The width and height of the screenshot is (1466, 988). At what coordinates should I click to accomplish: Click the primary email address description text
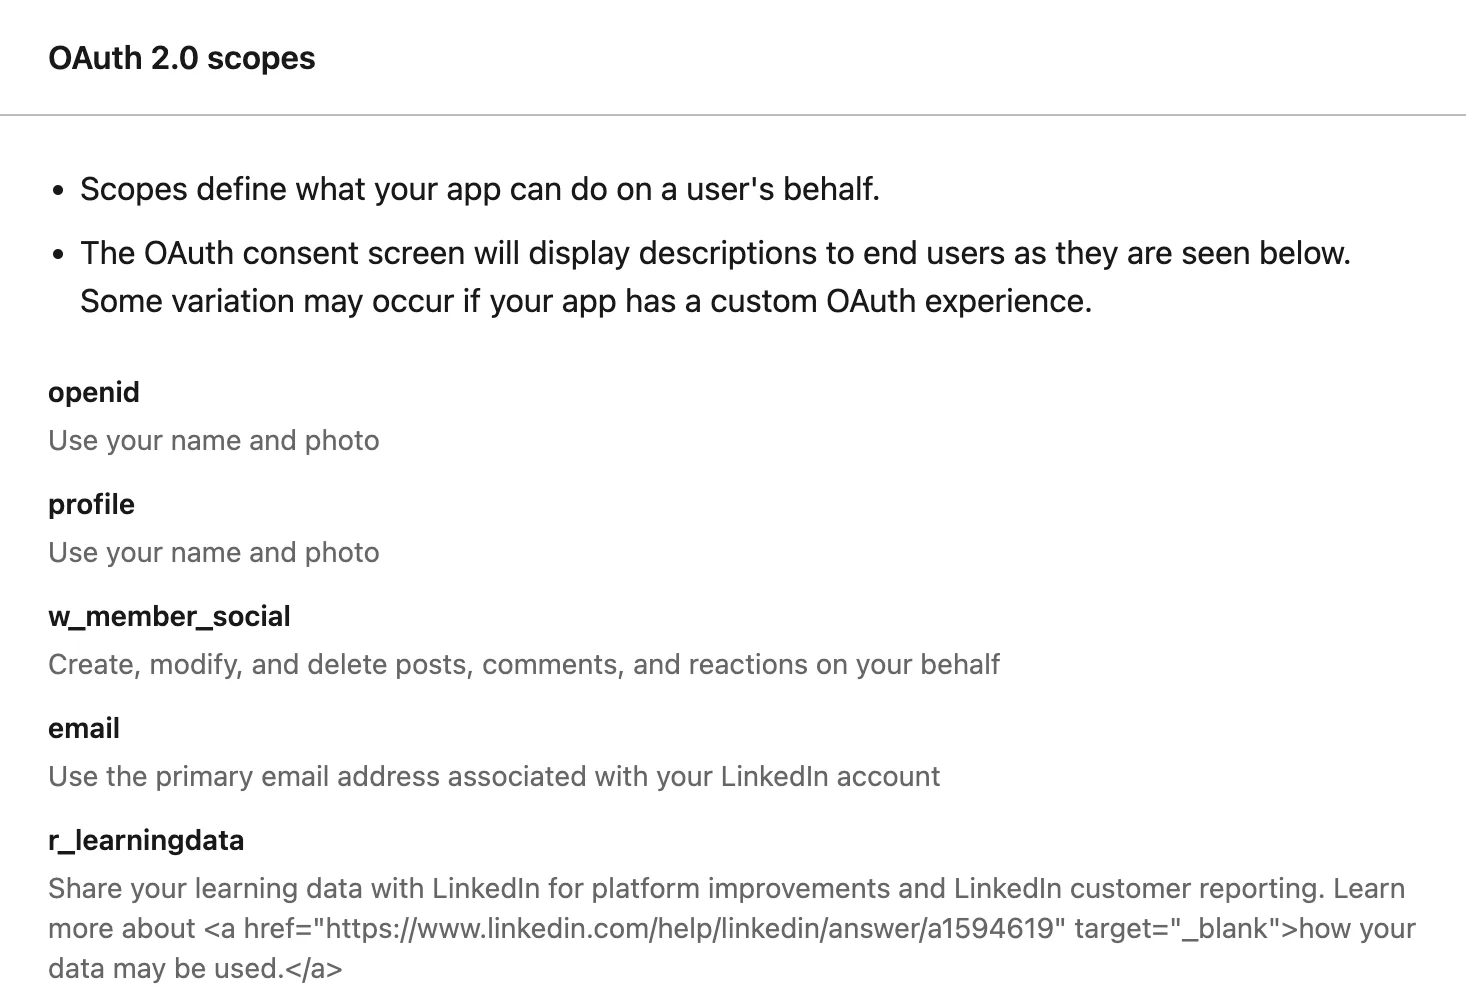494,776
